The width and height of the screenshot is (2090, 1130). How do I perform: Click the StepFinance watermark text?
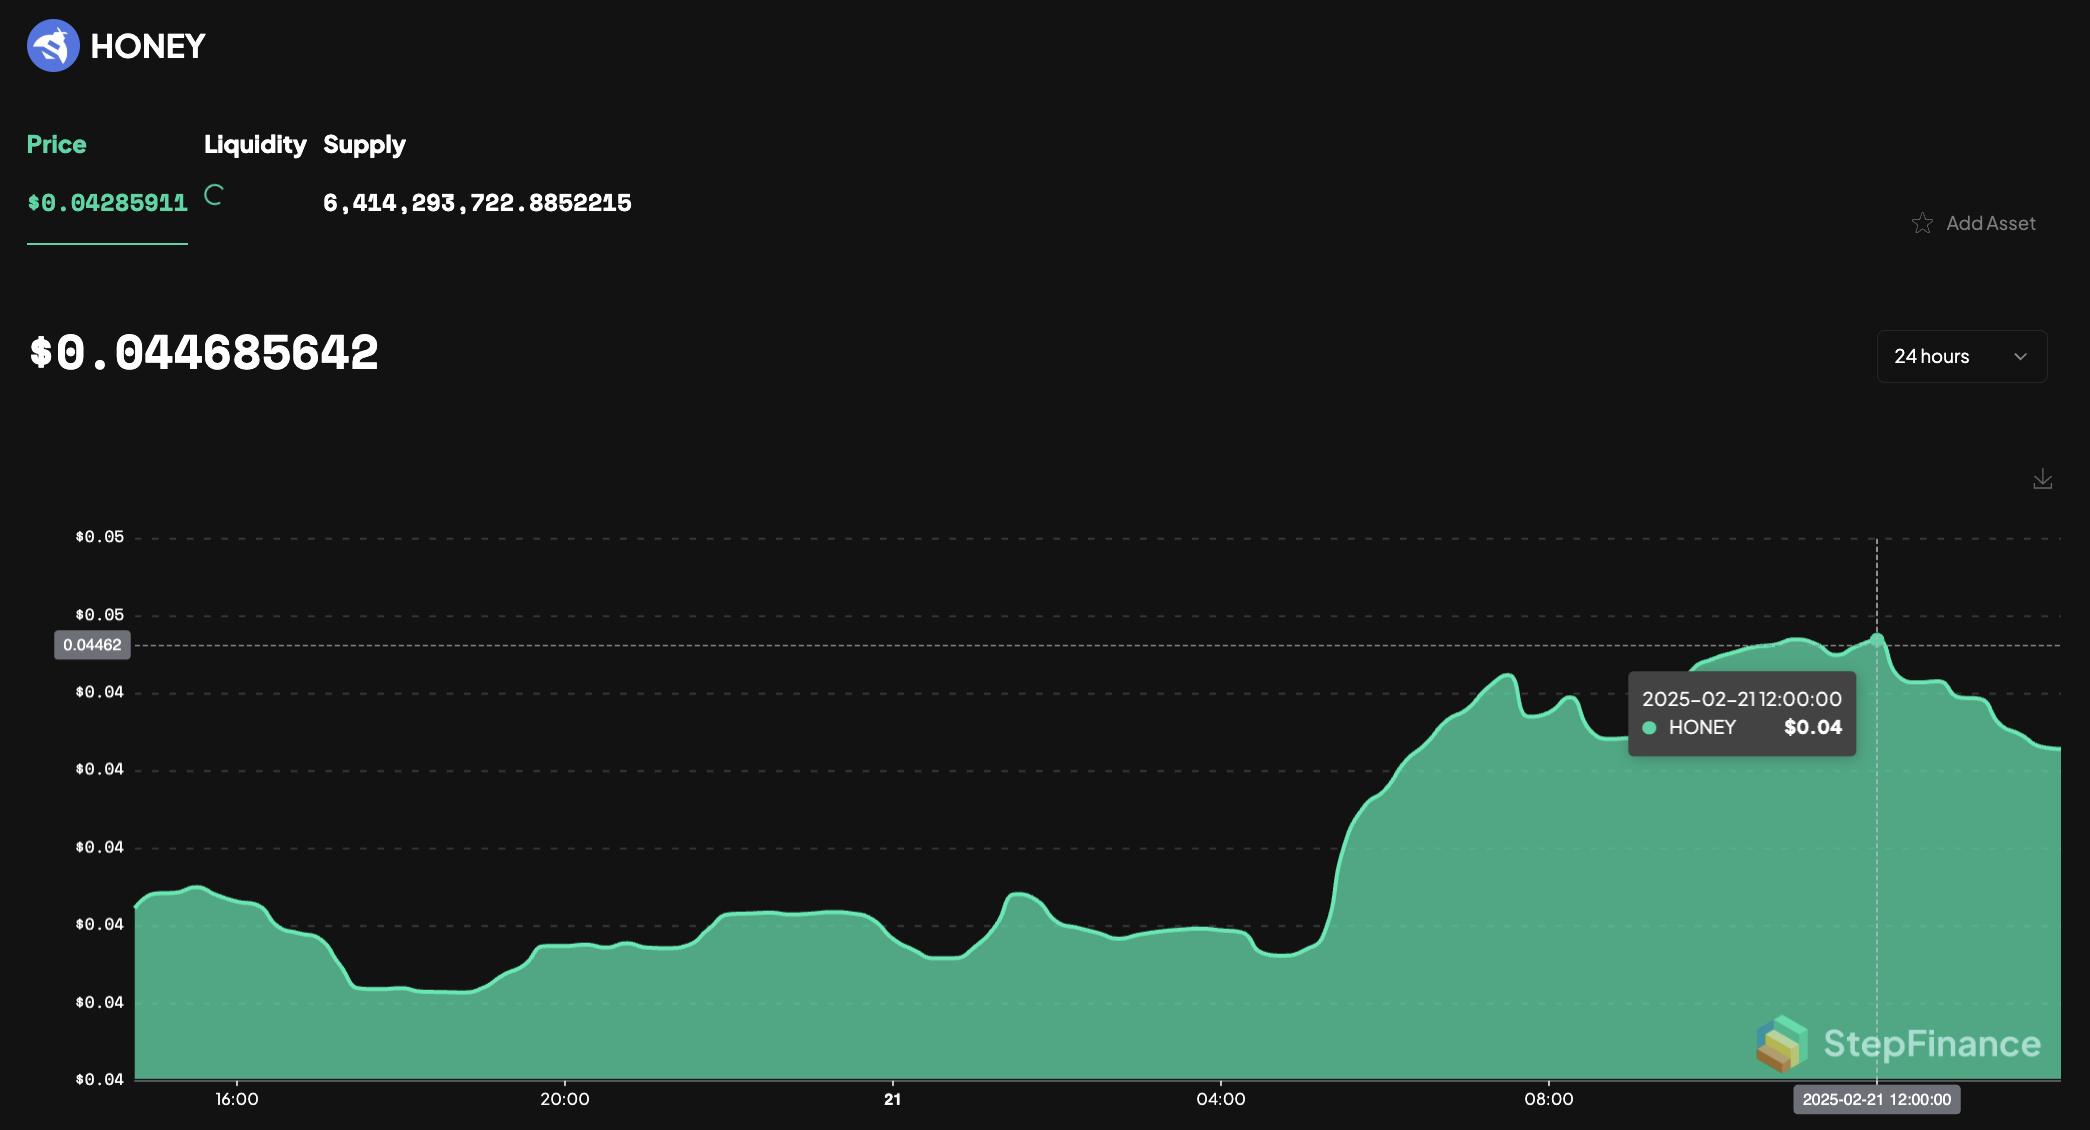[x=1931, y=1044]
